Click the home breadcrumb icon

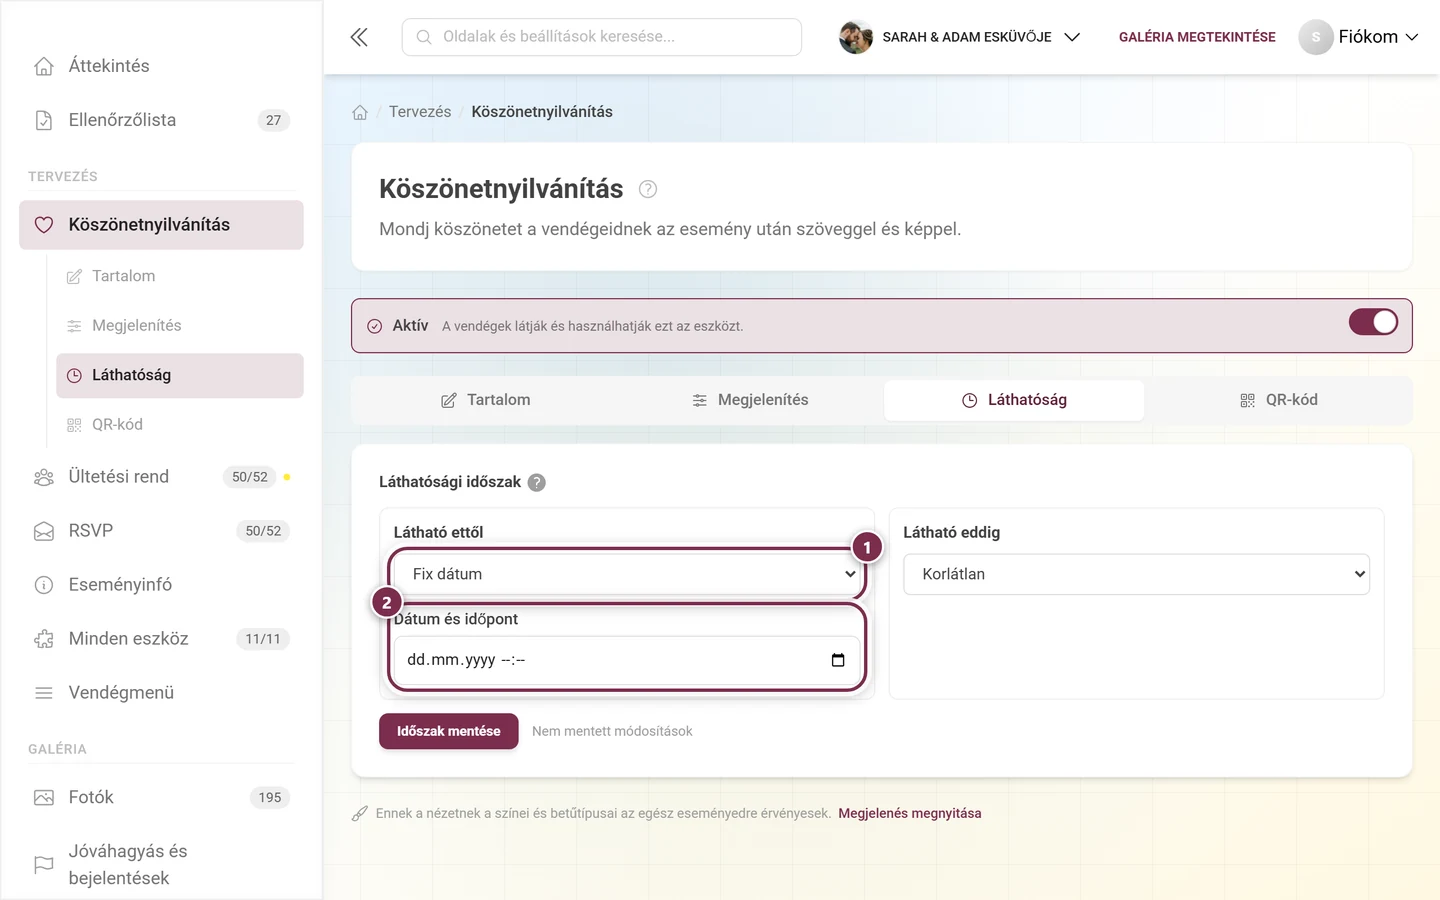(x=360, y=112)
